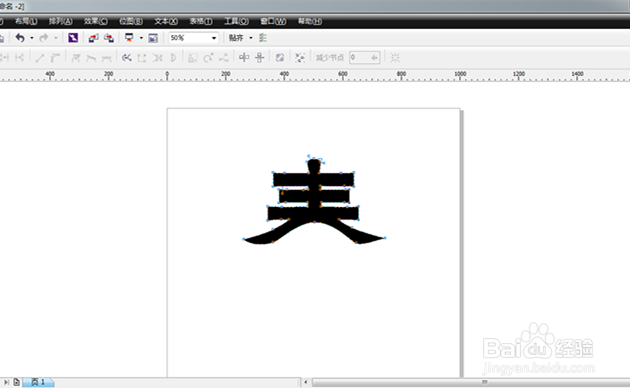Click the select all nodes icon

(300, 58)
